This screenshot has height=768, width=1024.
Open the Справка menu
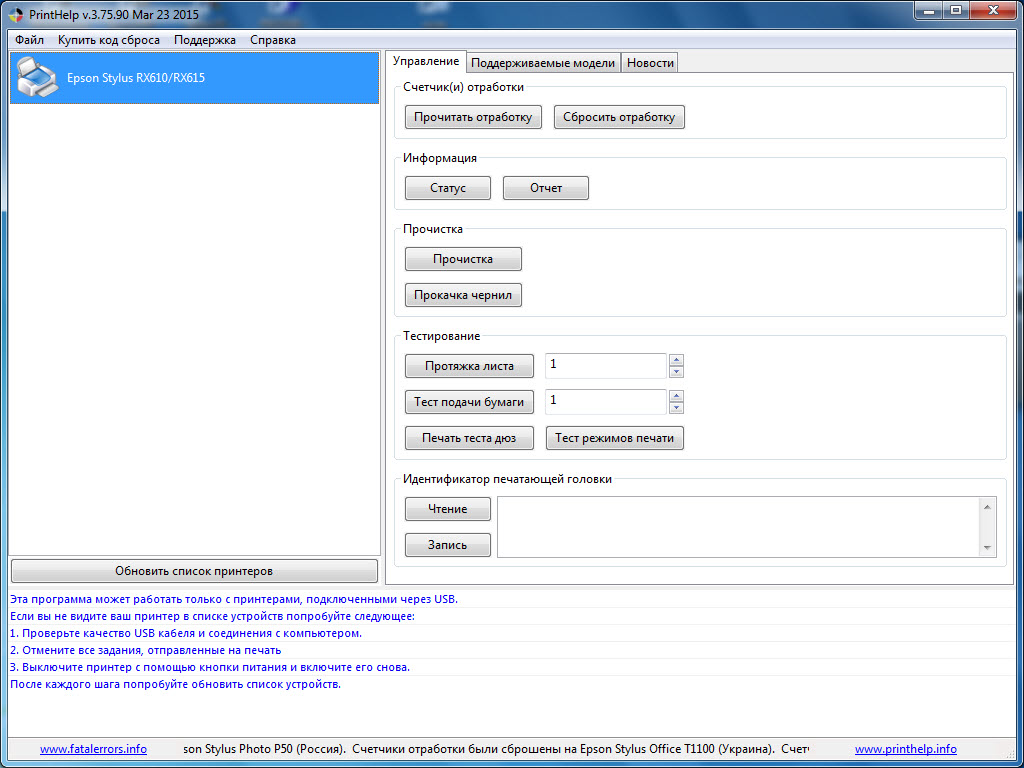[272, 40]
